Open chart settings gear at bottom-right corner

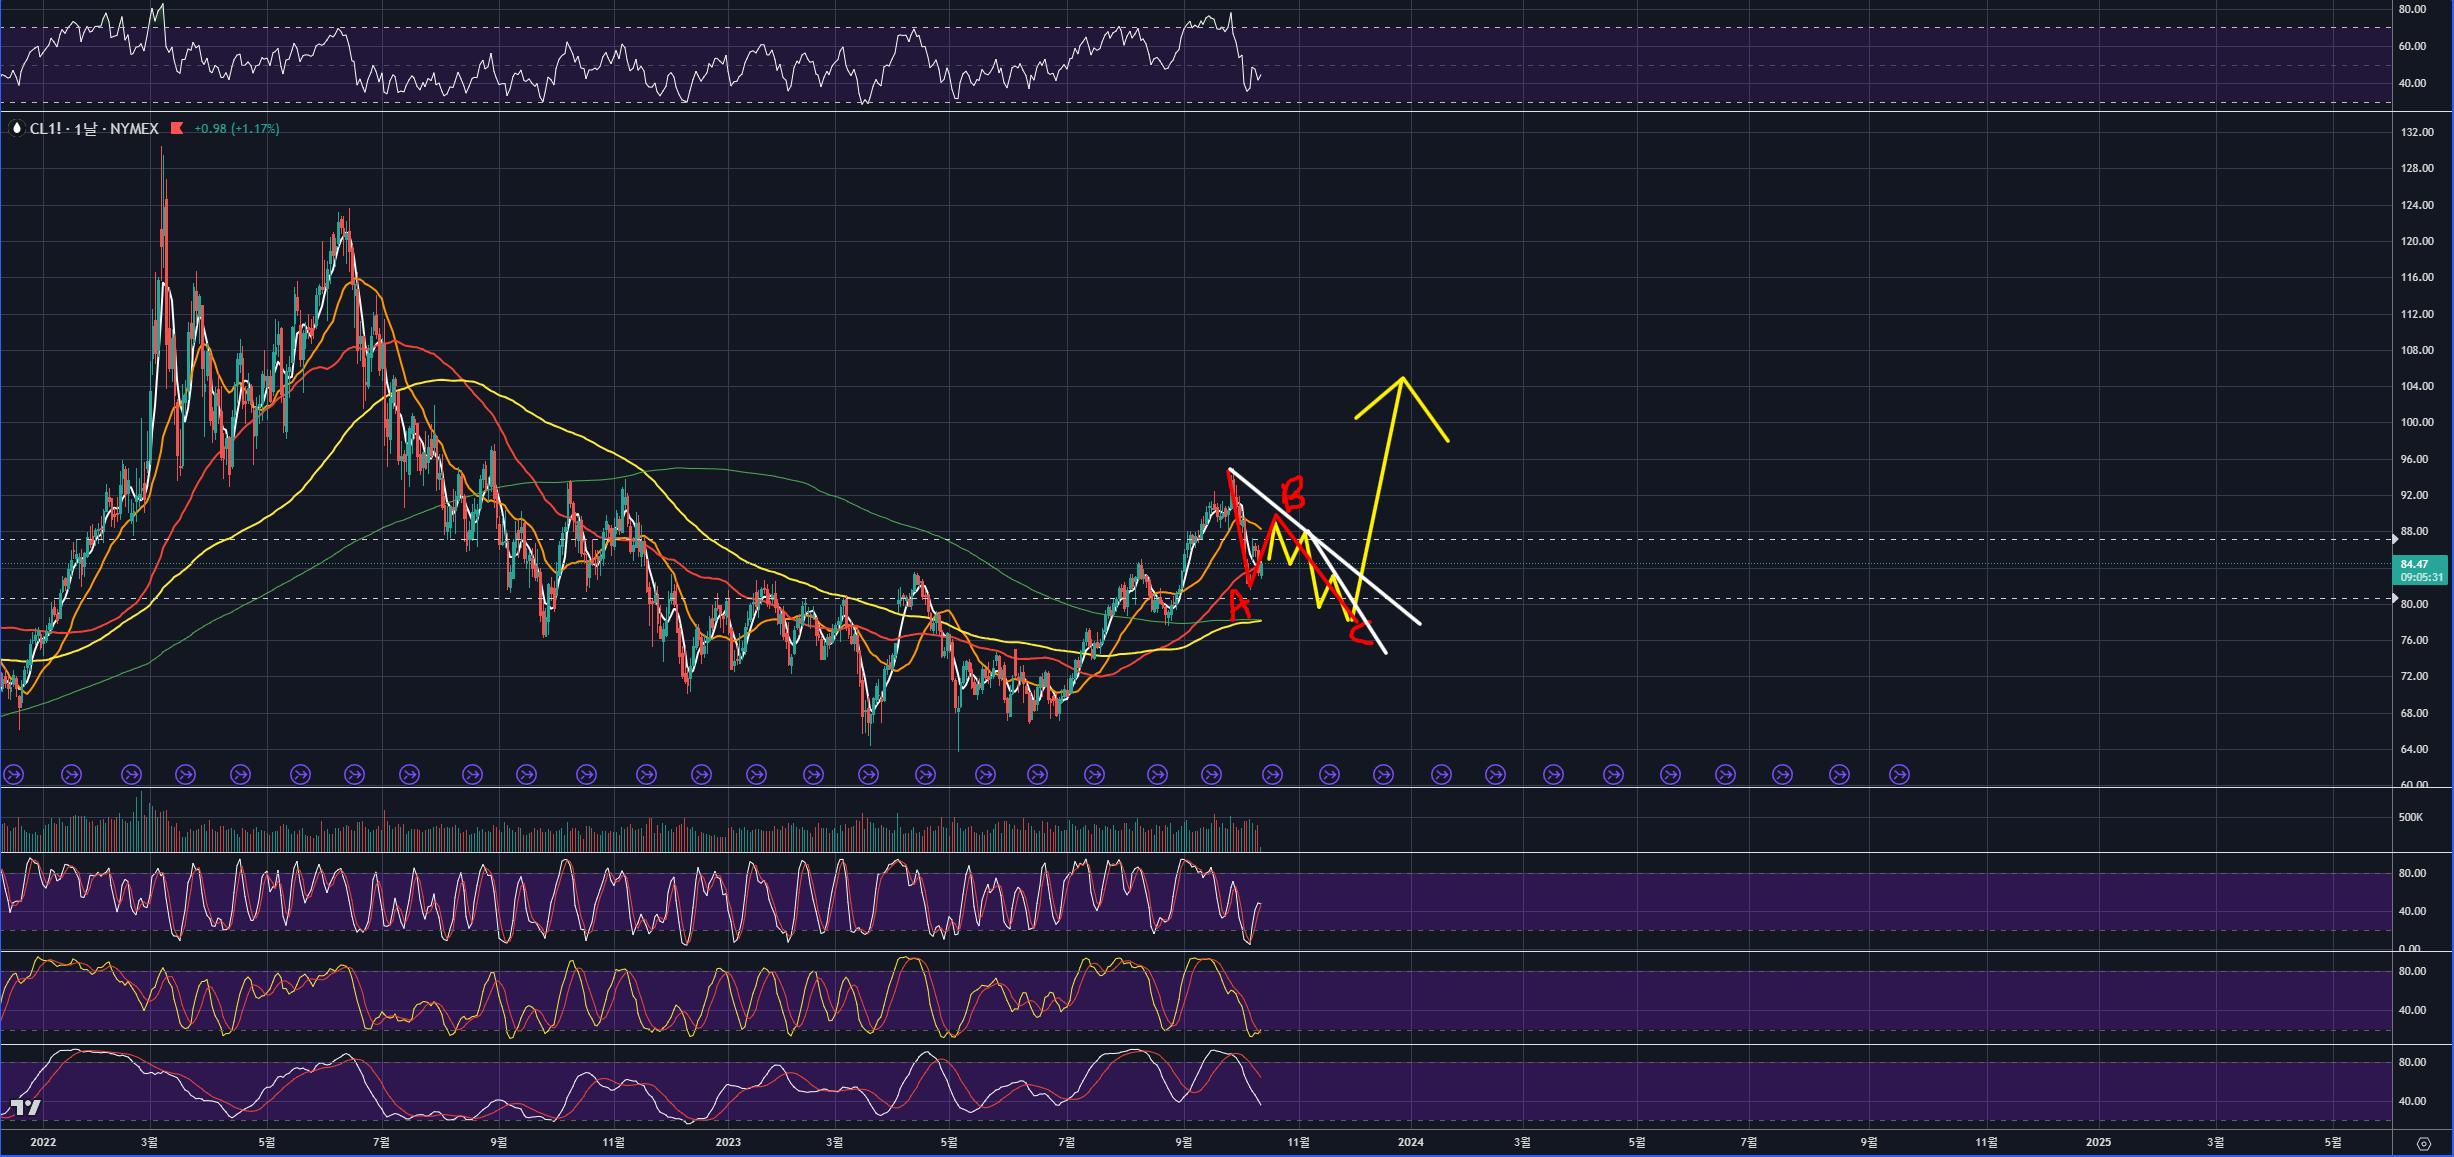(2423, 1143)
